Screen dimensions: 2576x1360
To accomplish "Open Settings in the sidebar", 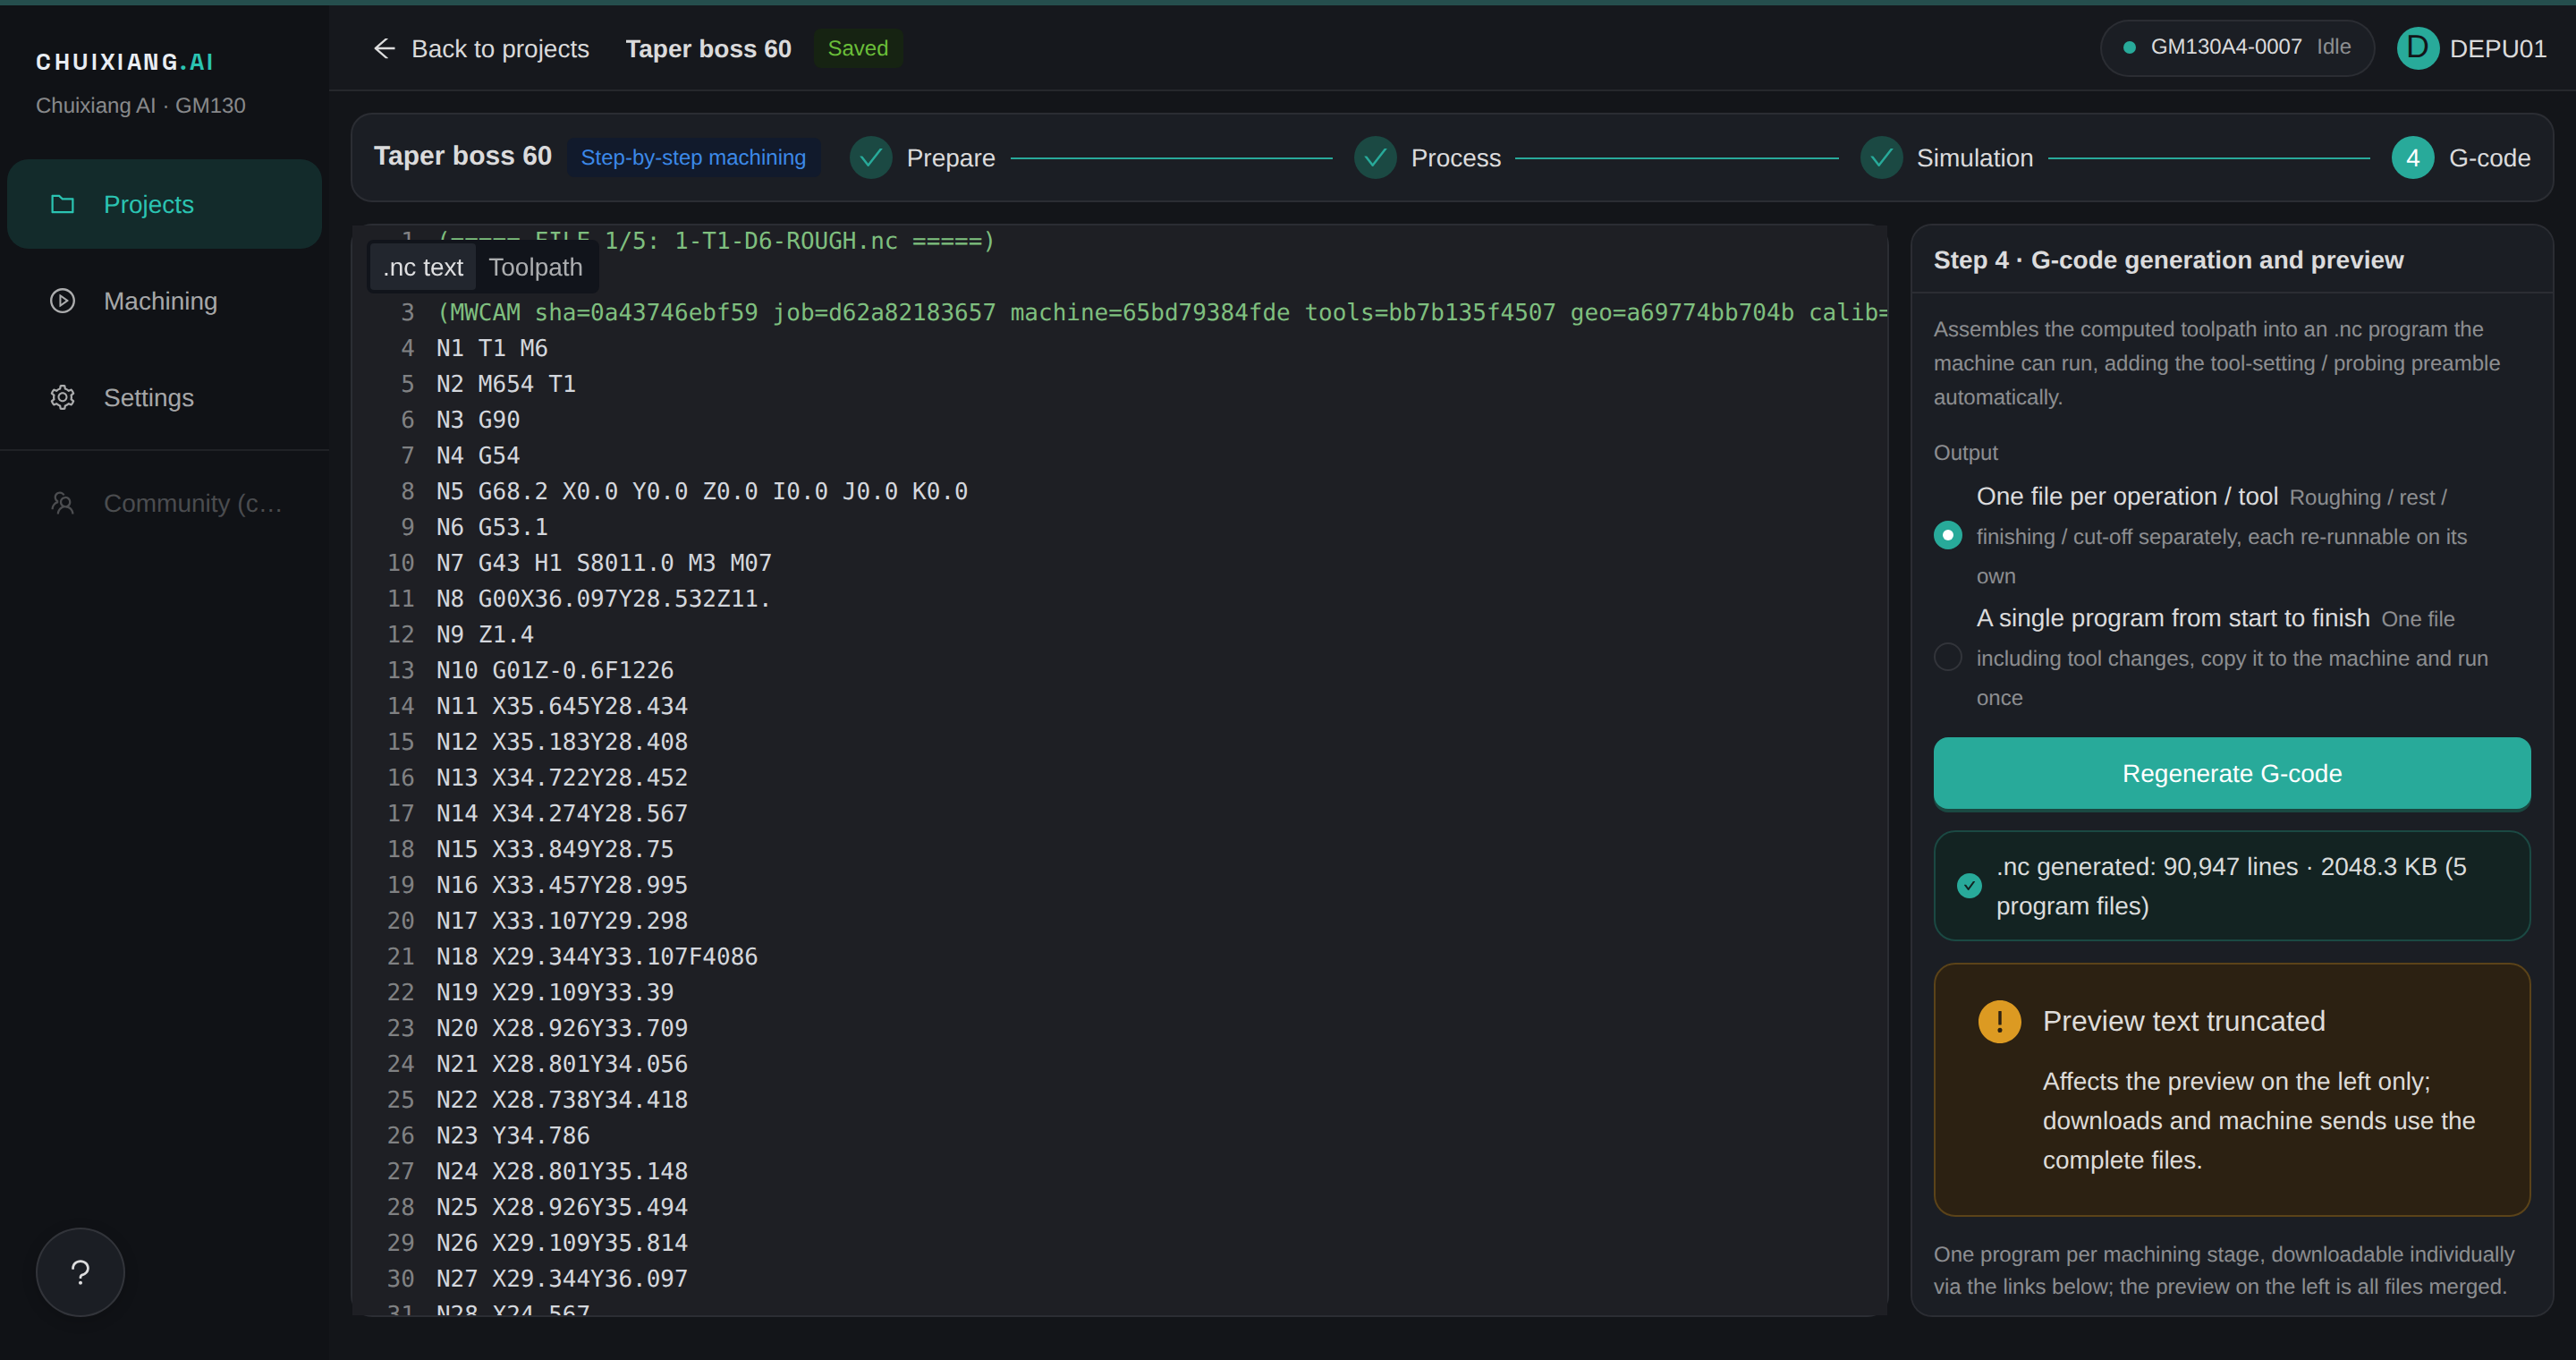I will point(164,398).
